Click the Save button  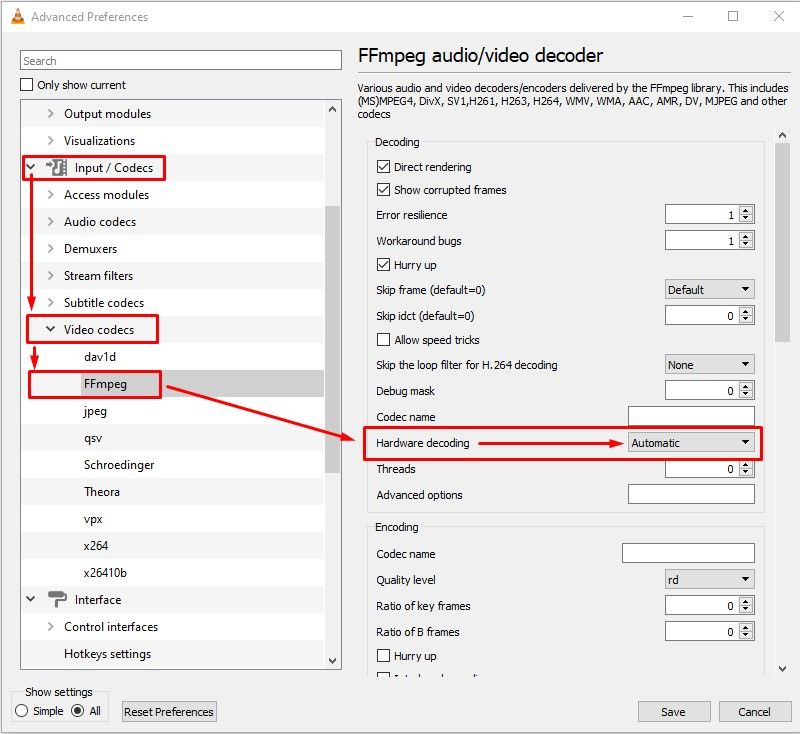pos(673,712)
